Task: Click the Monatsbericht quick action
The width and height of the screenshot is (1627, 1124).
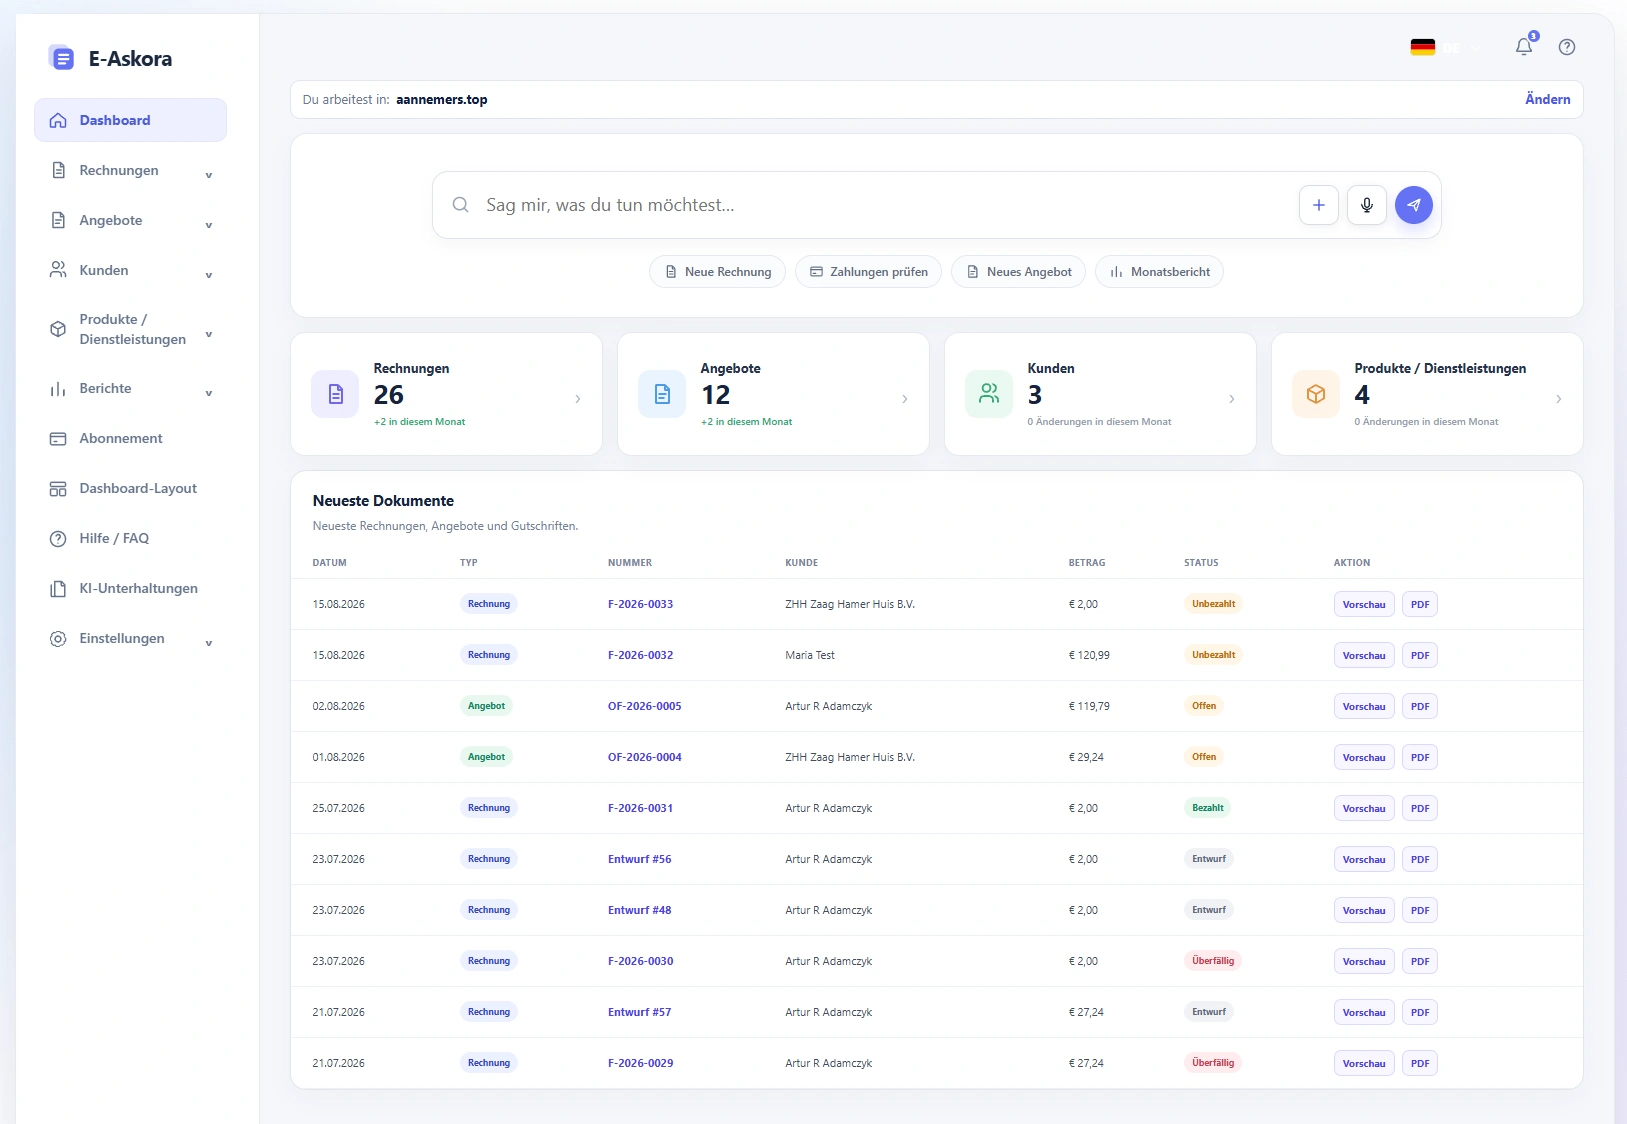Action: (x=1159, y=272)
